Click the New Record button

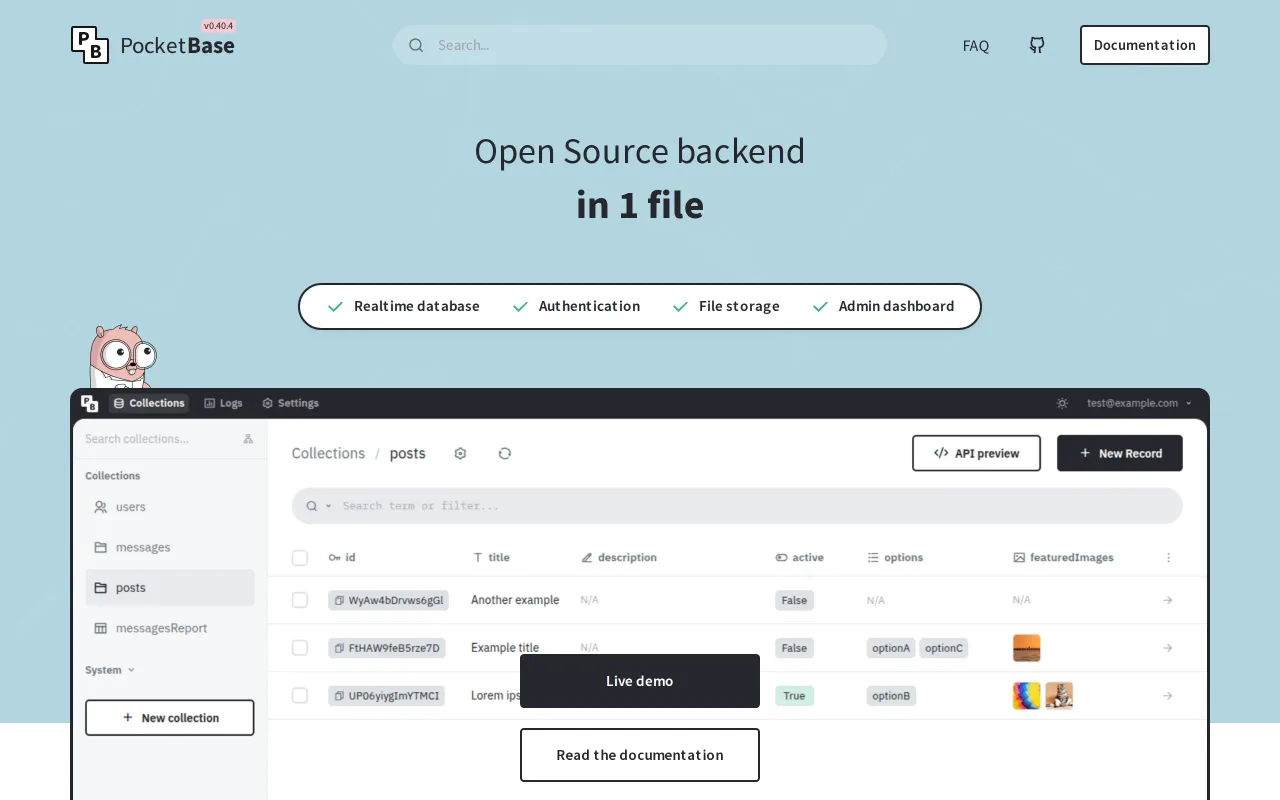(1120, 453)
